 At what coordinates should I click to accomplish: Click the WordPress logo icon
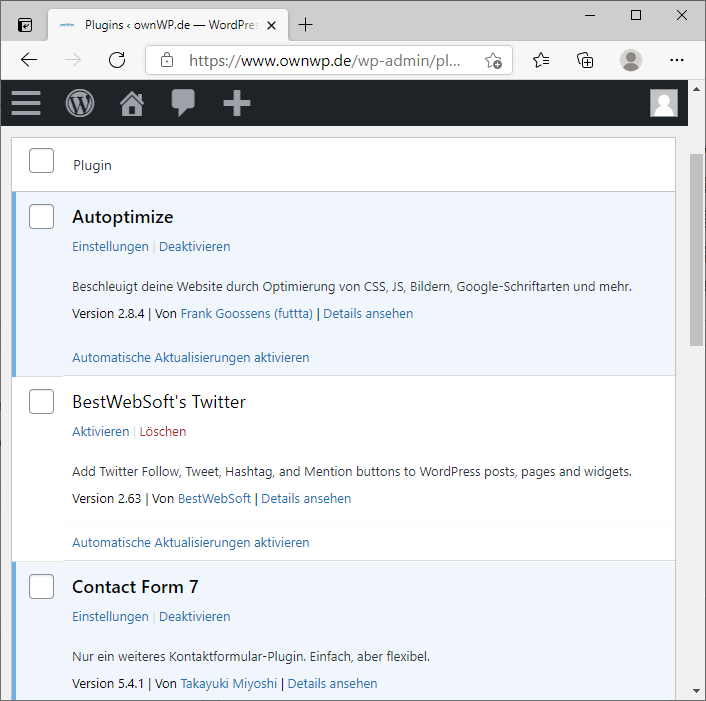click(x=80, y=103)
